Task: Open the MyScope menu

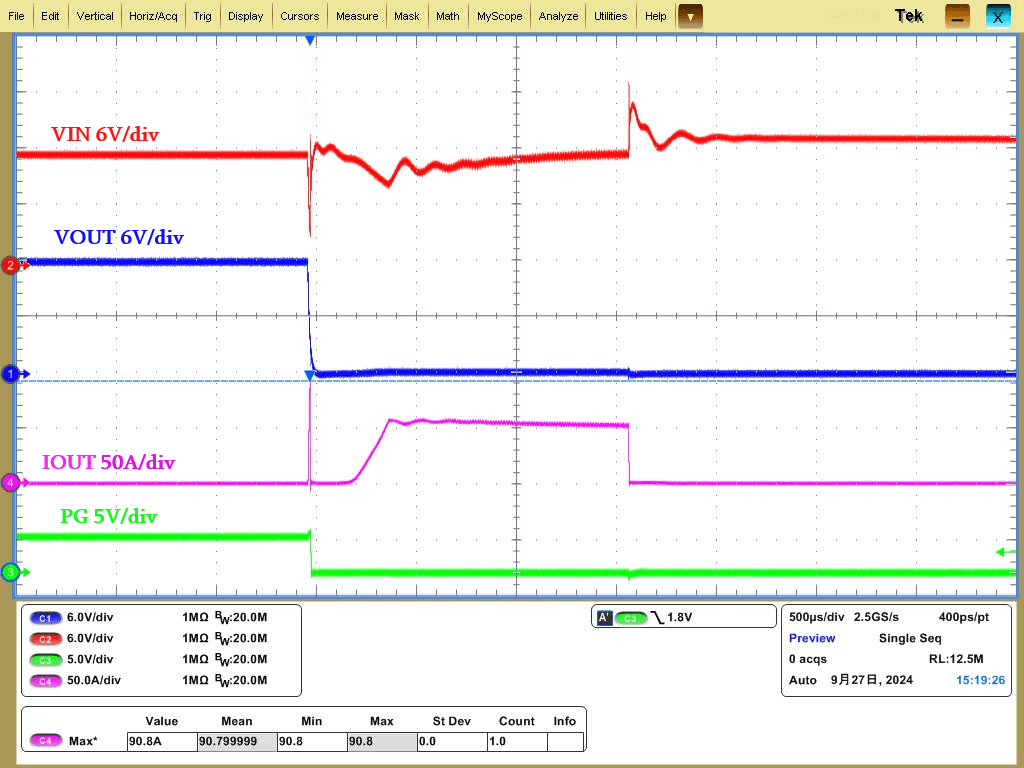Action: click(499, 16)
